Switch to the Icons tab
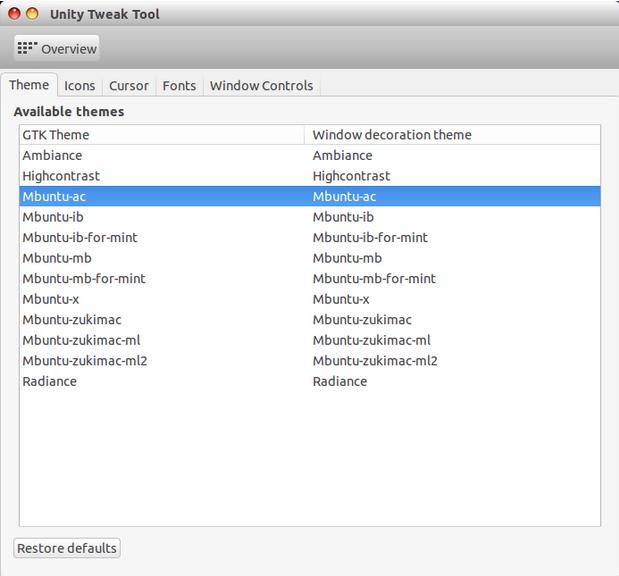This screenshot has height=576, width=619. point(80,86)
